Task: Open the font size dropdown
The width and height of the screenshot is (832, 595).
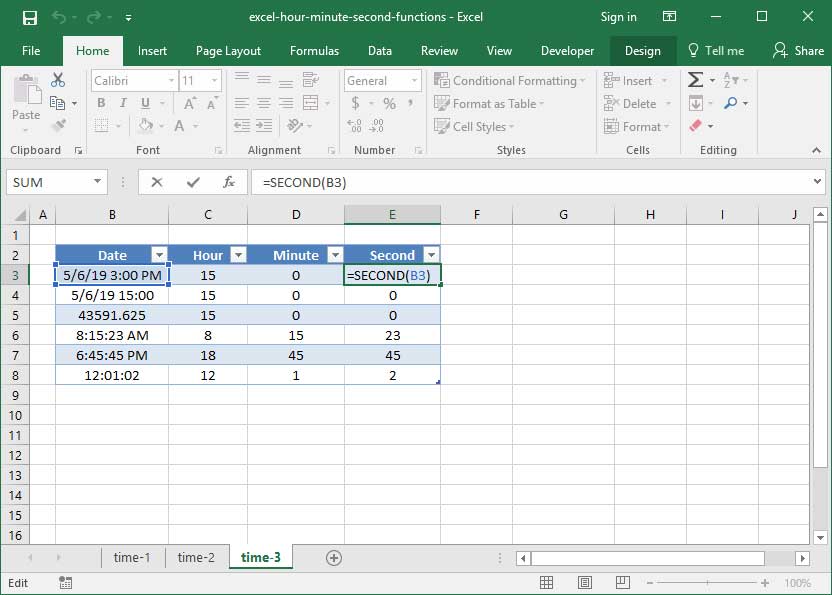Action: coord(216,80)
